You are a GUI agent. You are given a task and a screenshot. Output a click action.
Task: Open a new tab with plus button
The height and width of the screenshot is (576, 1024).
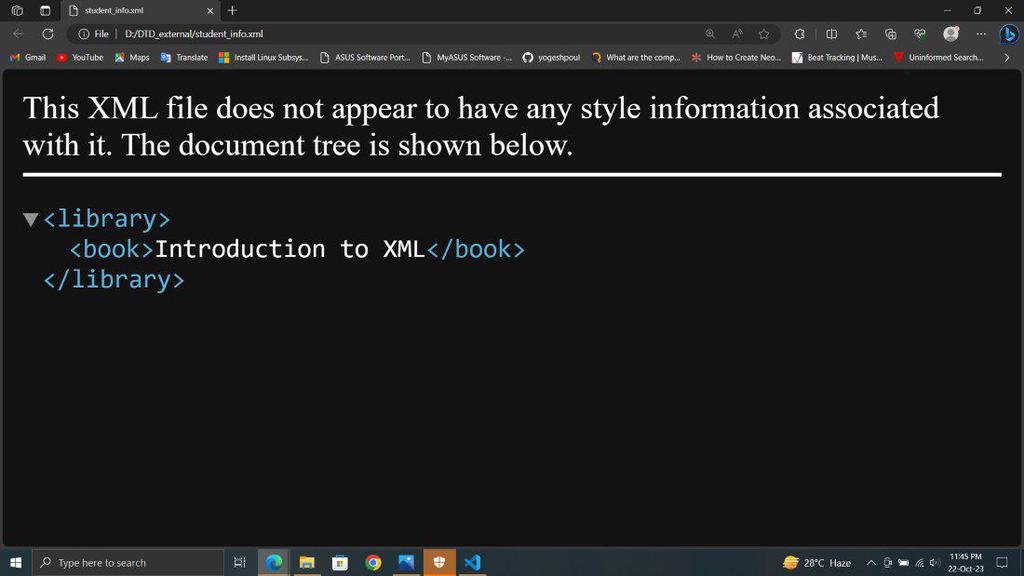point(232,10)
